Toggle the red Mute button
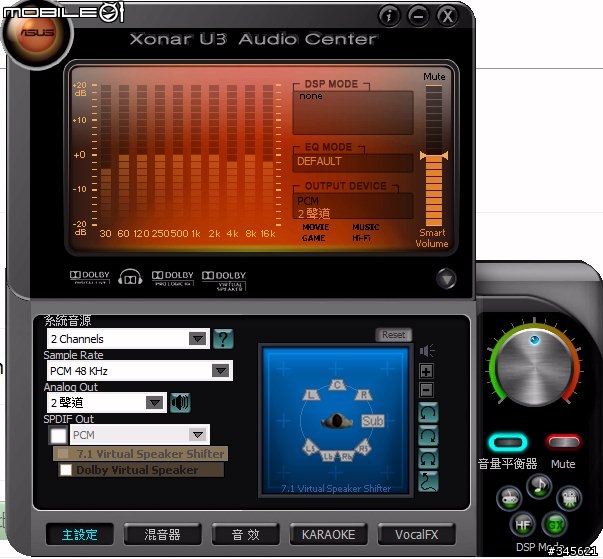 563,442
